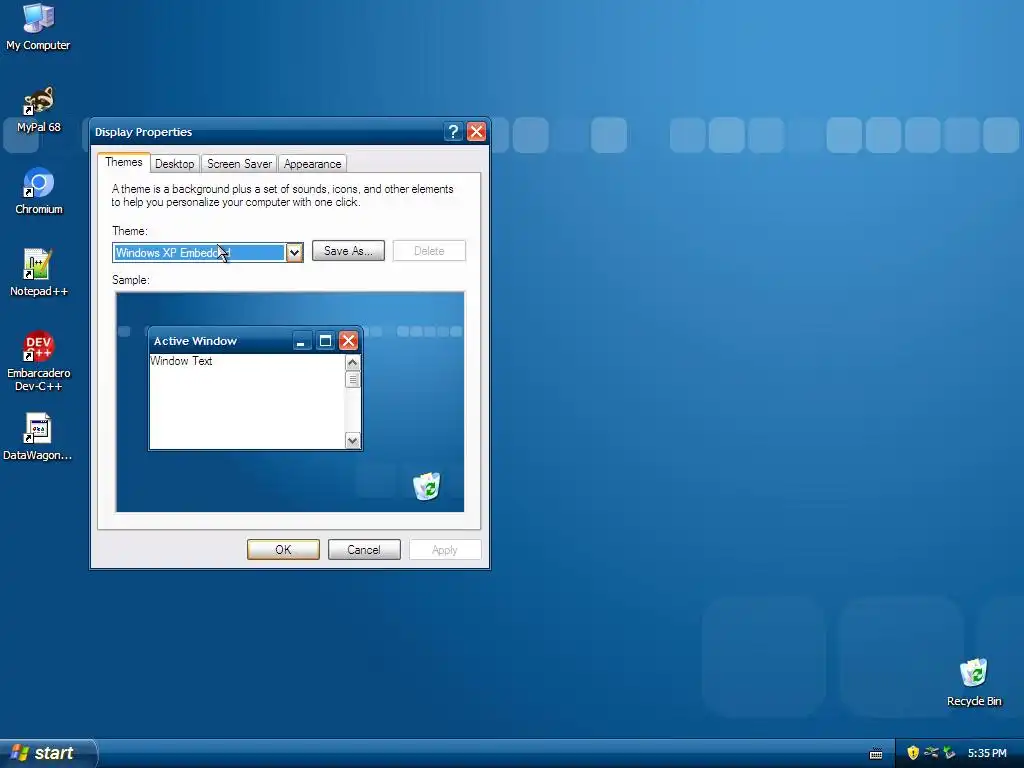This screenshot has width=1024, height=768.
Task: Select the Chromium desktop shortcut
Action: (39, 191)
